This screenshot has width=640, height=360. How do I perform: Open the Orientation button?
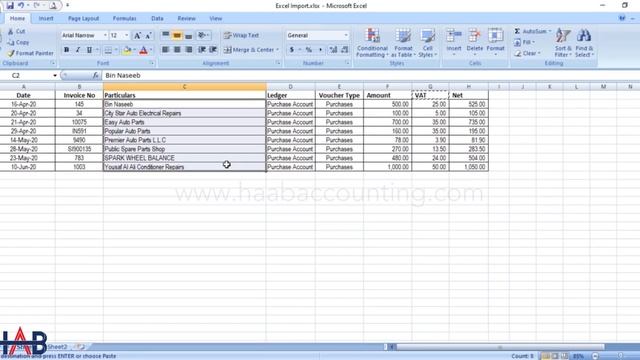tap(203, 36)
